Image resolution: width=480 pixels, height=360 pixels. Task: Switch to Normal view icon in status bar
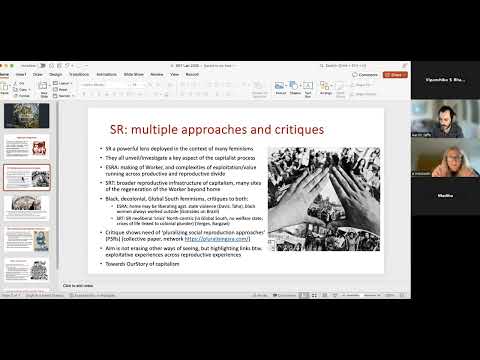coord(303,295)
